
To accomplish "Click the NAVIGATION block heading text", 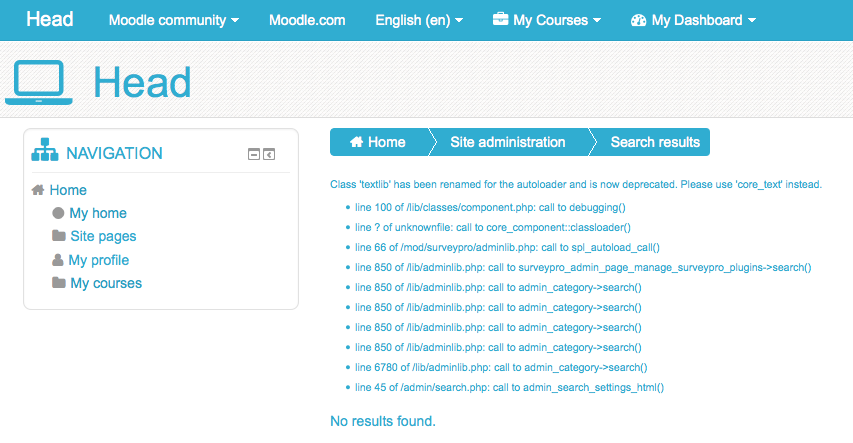I will [x=114, y=153].
